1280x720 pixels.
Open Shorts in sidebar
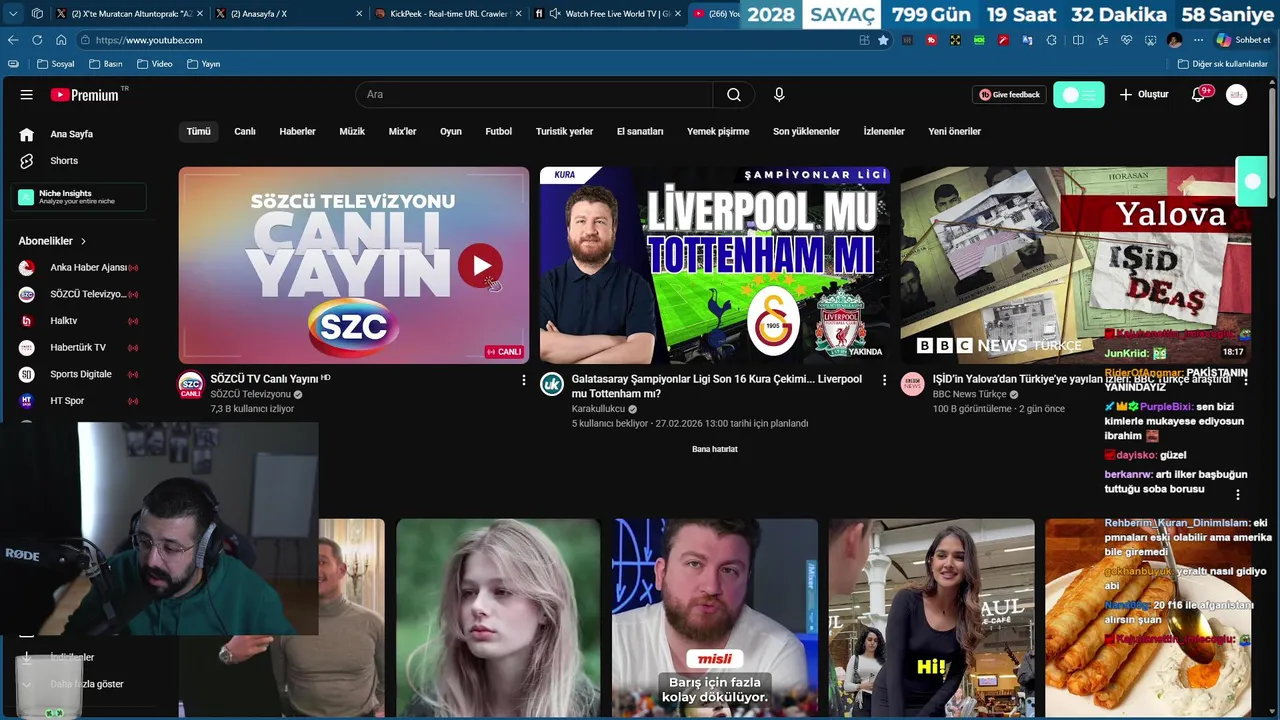tap(64, 161)
